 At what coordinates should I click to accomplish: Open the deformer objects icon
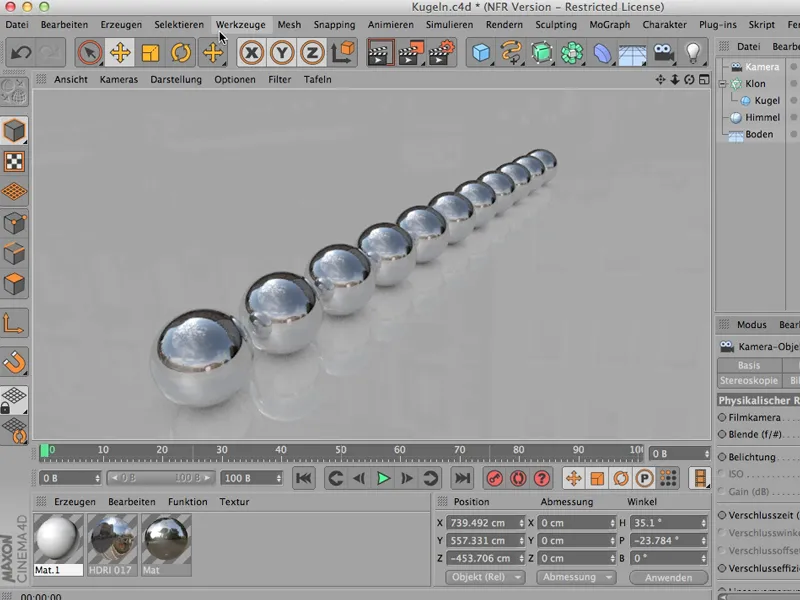tap(603, 53)
